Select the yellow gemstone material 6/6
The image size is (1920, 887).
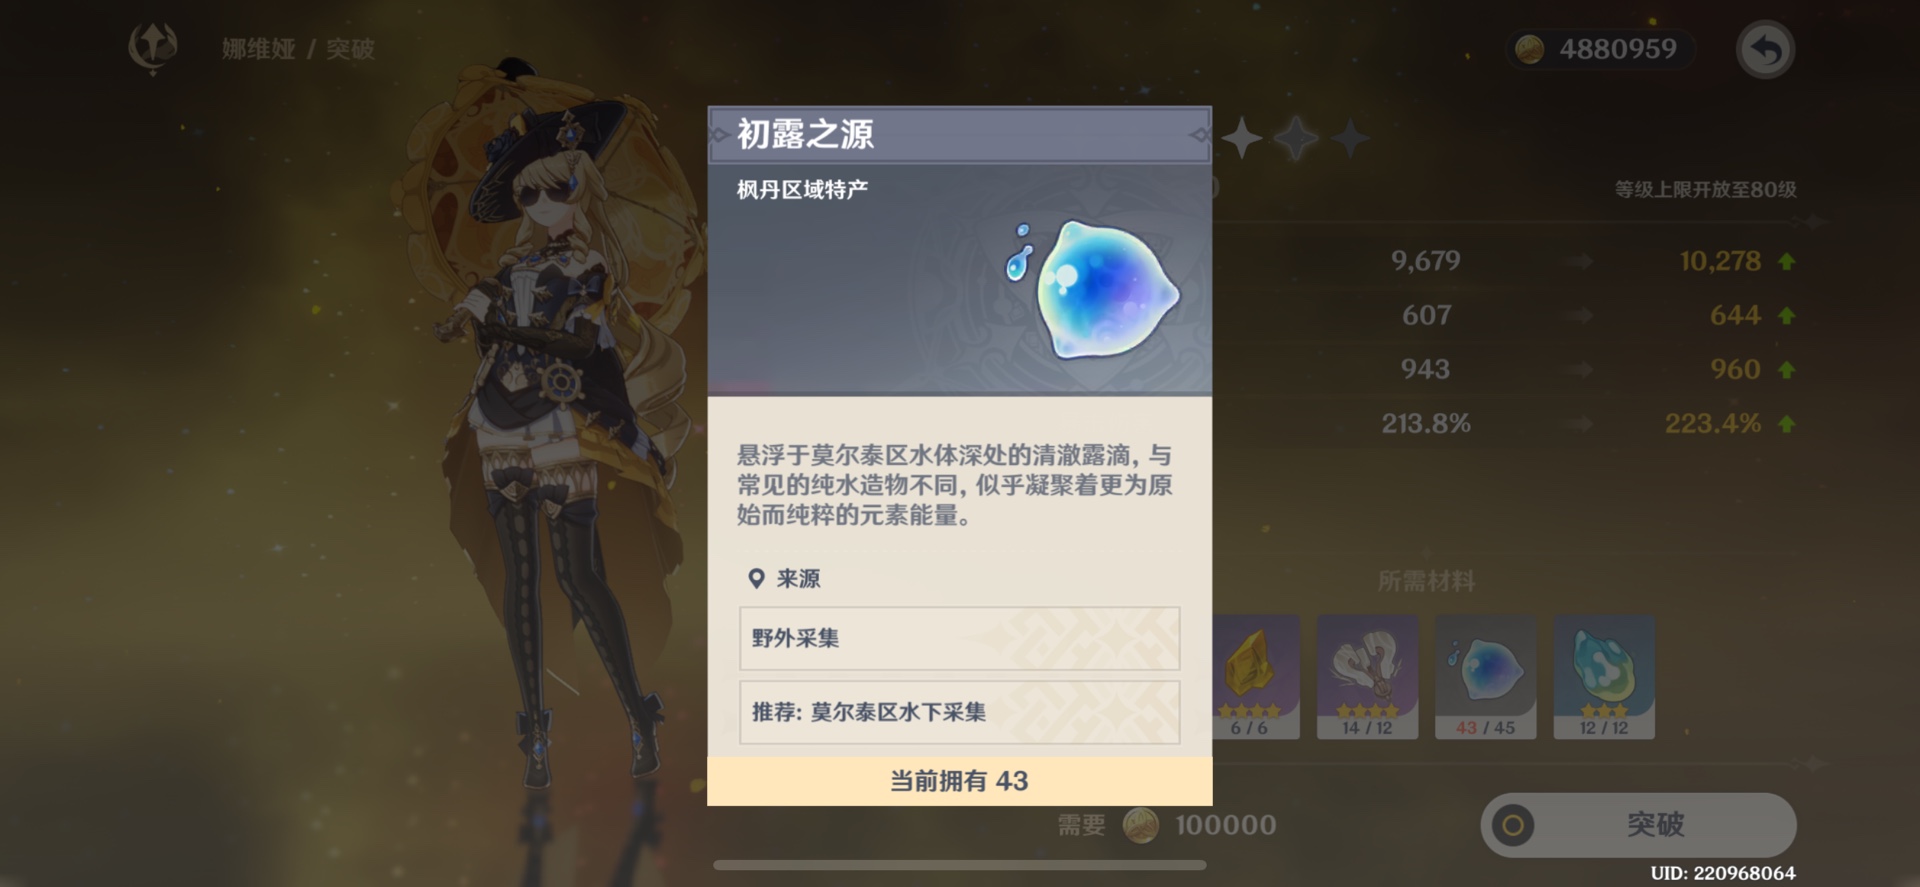pos(1256,677)
